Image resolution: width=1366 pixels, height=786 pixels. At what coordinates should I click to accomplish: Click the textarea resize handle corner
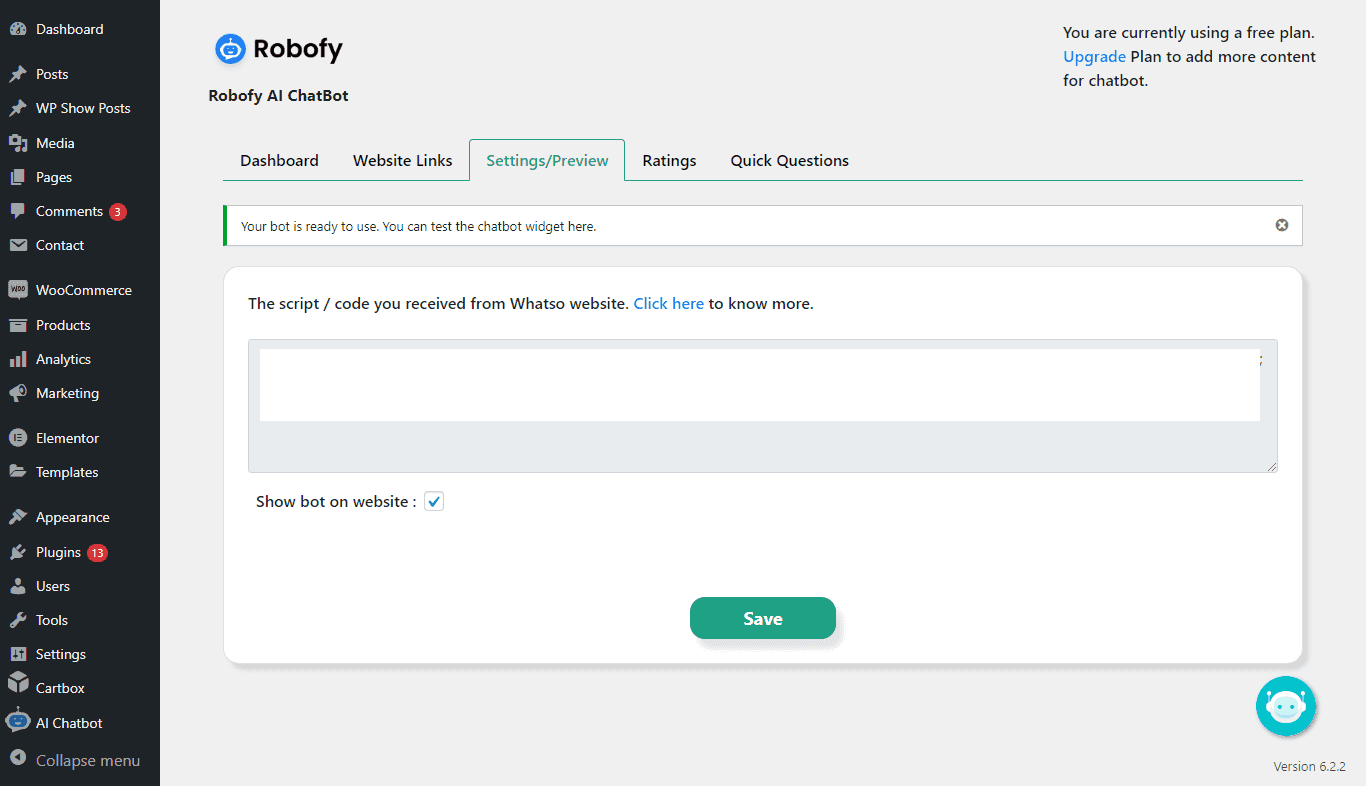1272,467
